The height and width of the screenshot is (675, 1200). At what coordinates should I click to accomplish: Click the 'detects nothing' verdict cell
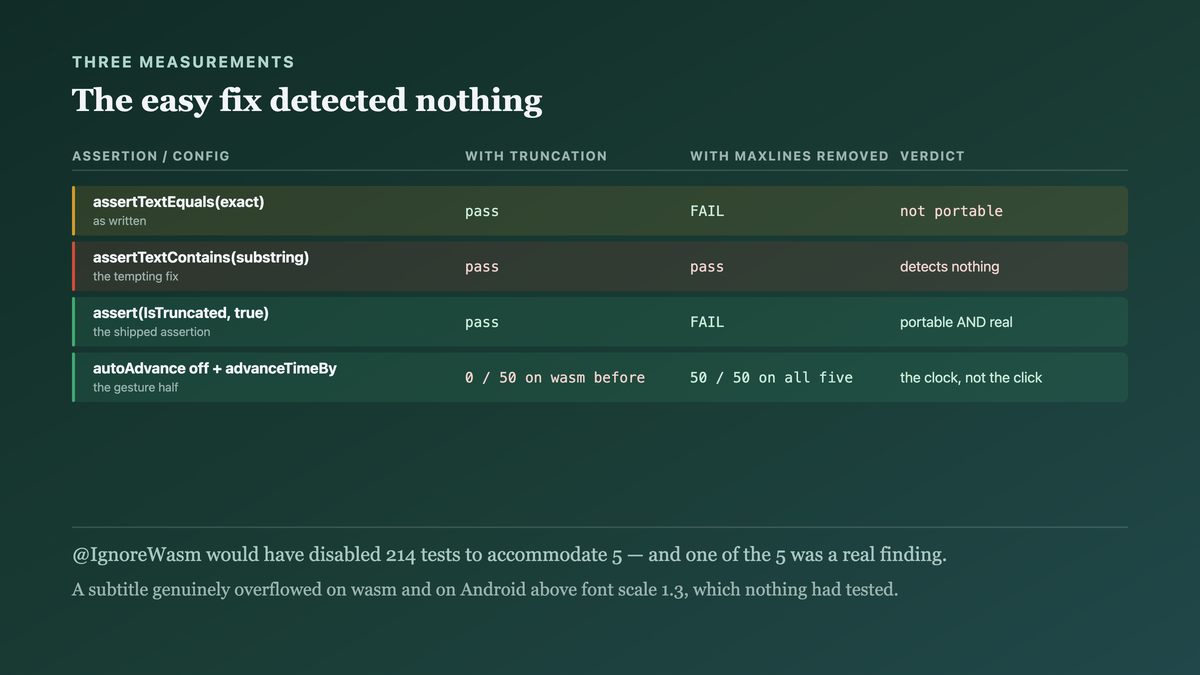[949, 267]
